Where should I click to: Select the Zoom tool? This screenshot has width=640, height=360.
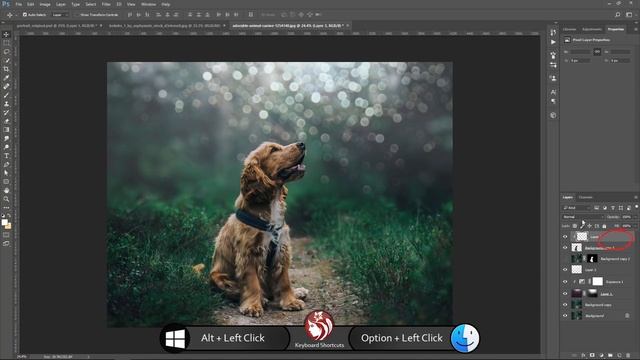pos(6,199)
